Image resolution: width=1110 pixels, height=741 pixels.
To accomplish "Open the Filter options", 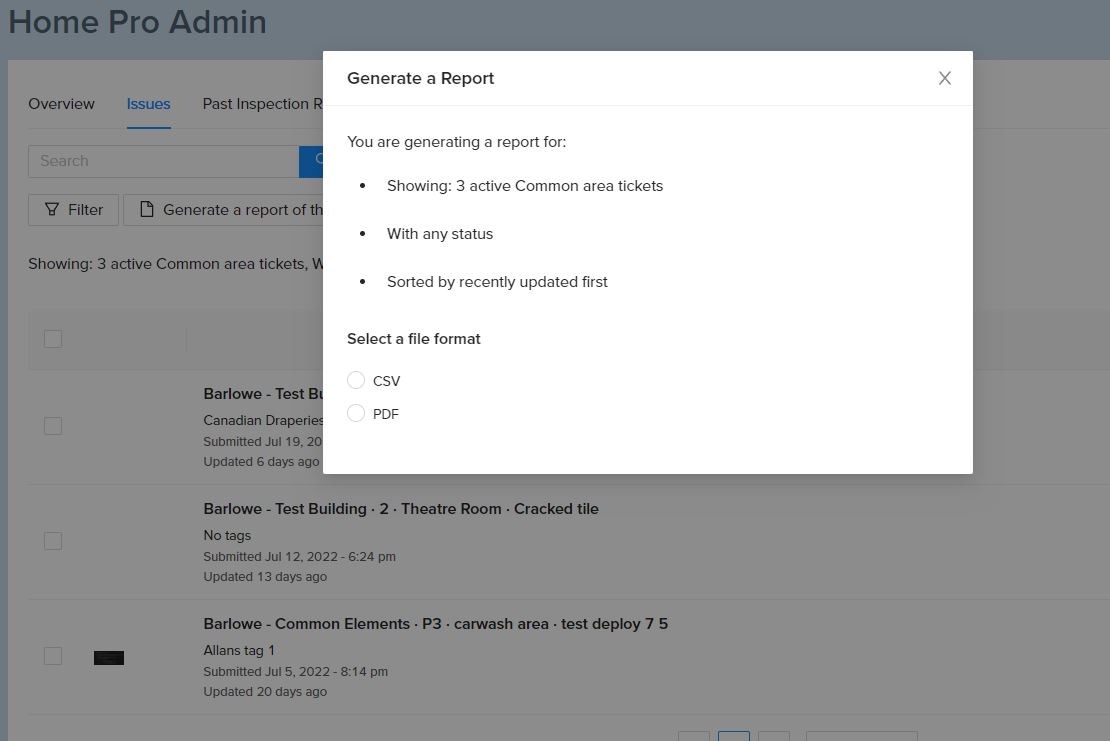I will [74, 210].
